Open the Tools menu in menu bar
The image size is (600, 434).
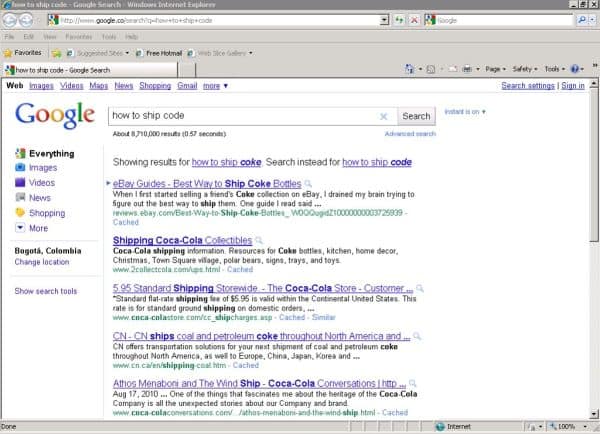[x=109, y=37]
